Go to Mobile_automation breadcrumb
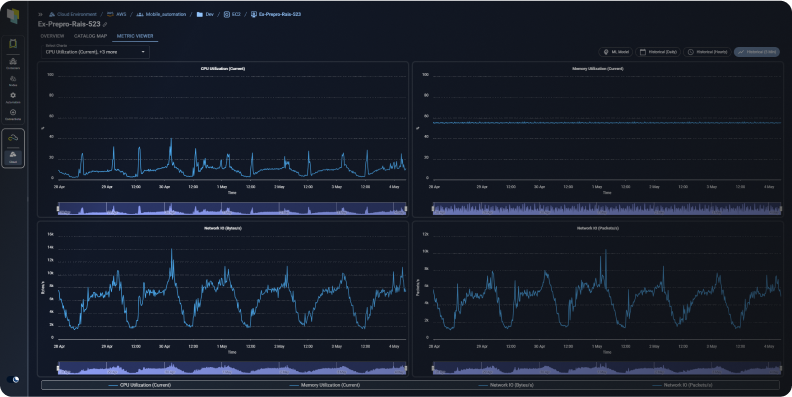Image resolution: width=792 pixels, height=397 pixels. click(161, 14)
